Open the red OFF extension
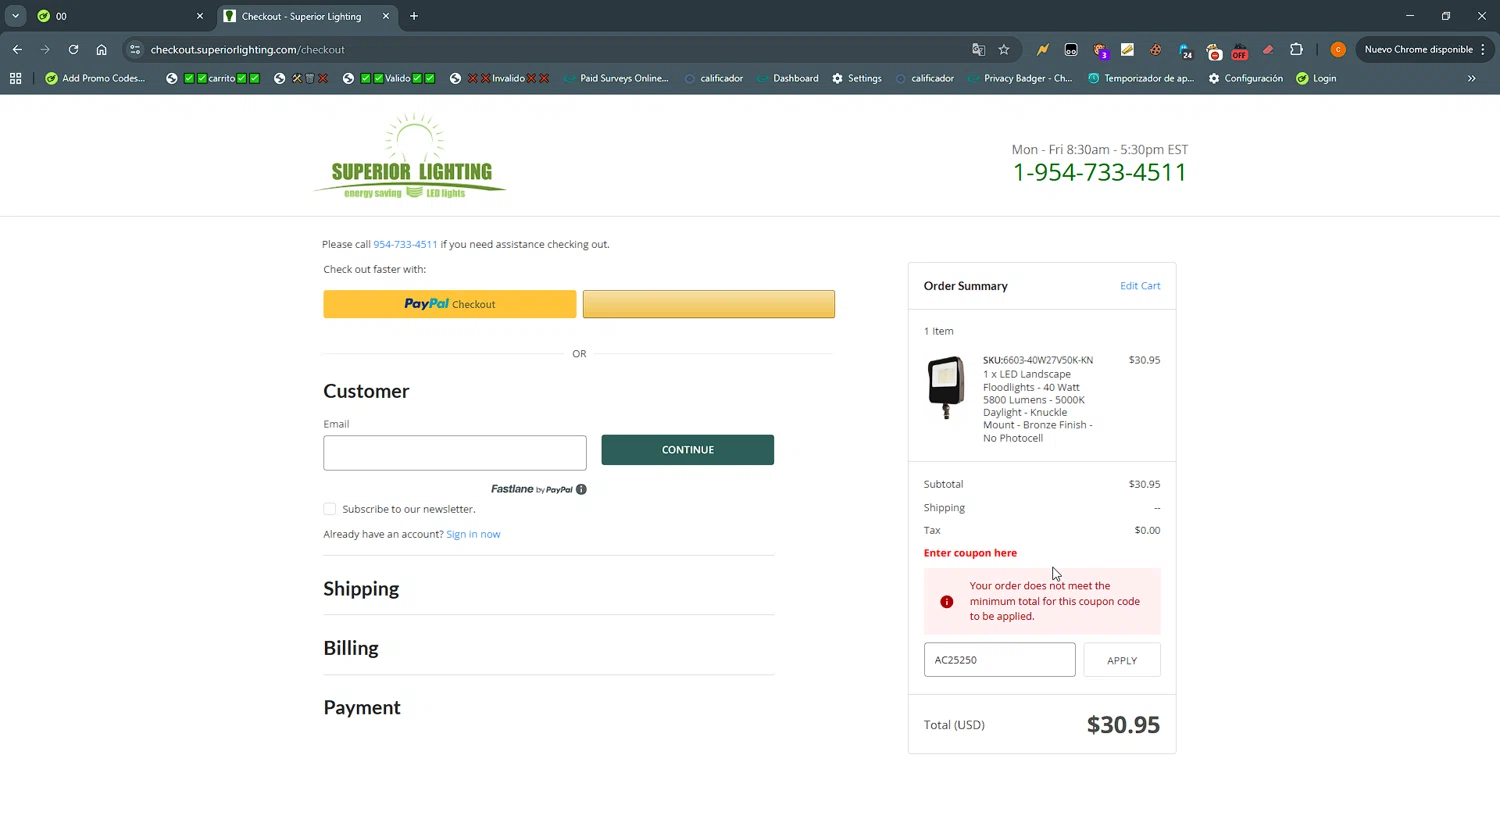This screenshot has height=813, width=1500. pyautogui.click(x=1240, y=50)
